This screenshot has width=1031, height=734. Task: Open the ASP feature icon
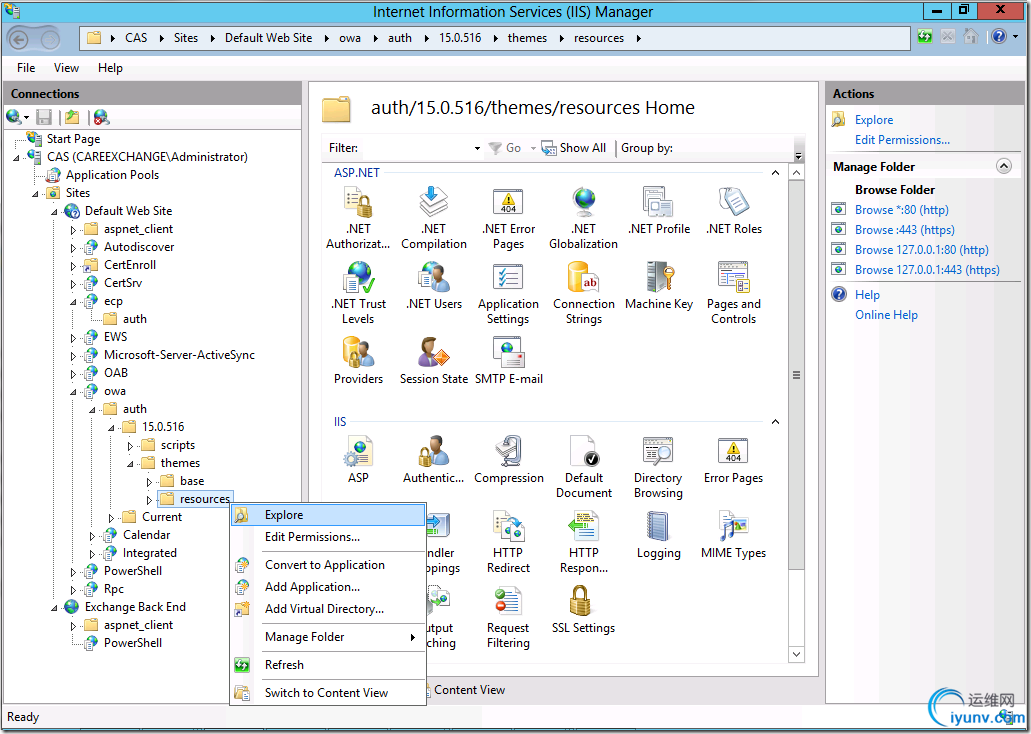coord(358,459)
